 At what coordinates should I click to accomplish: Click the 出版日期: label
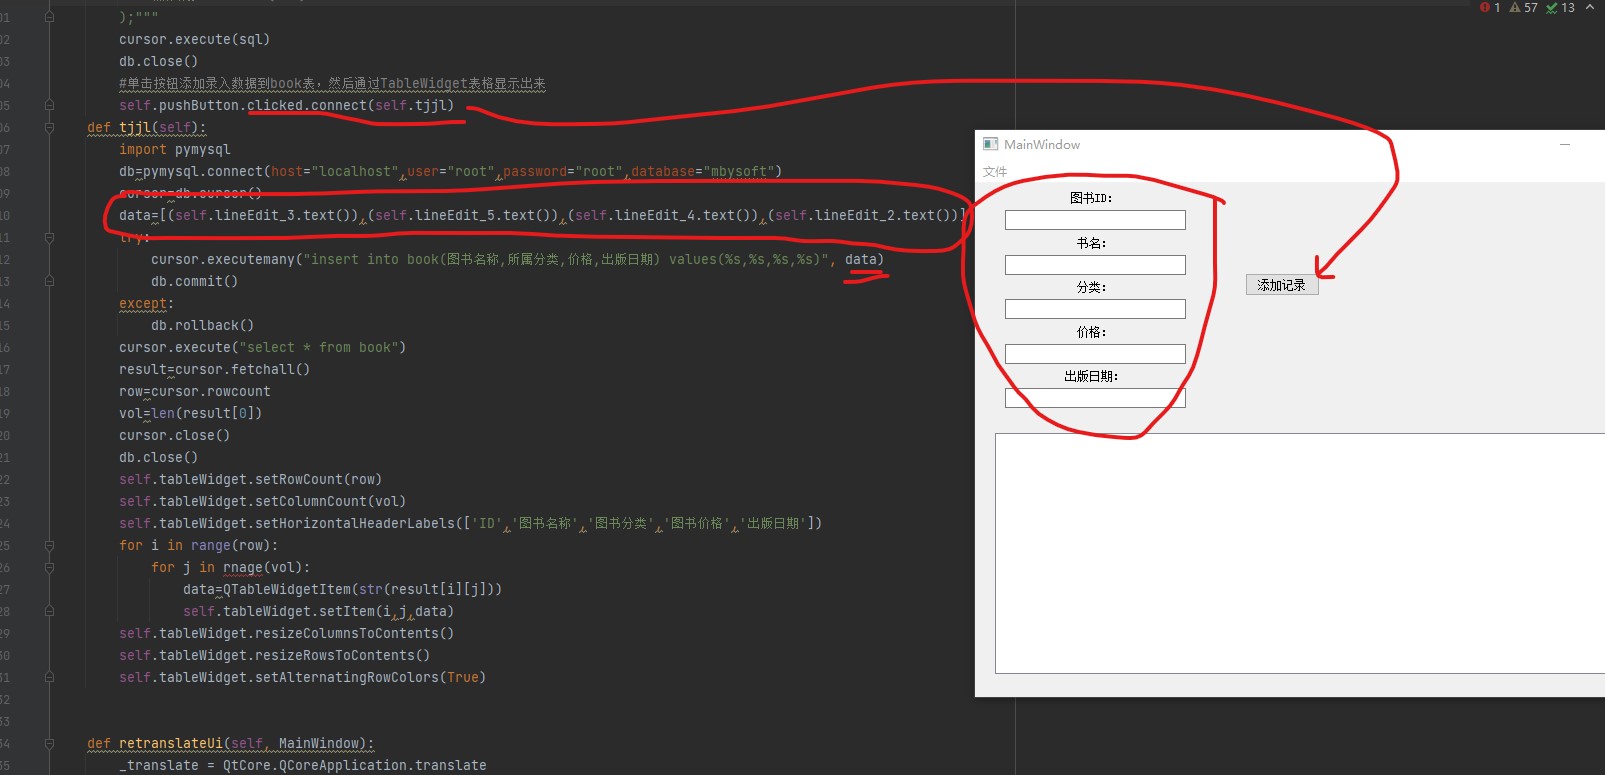click(x=1091, y=376)
